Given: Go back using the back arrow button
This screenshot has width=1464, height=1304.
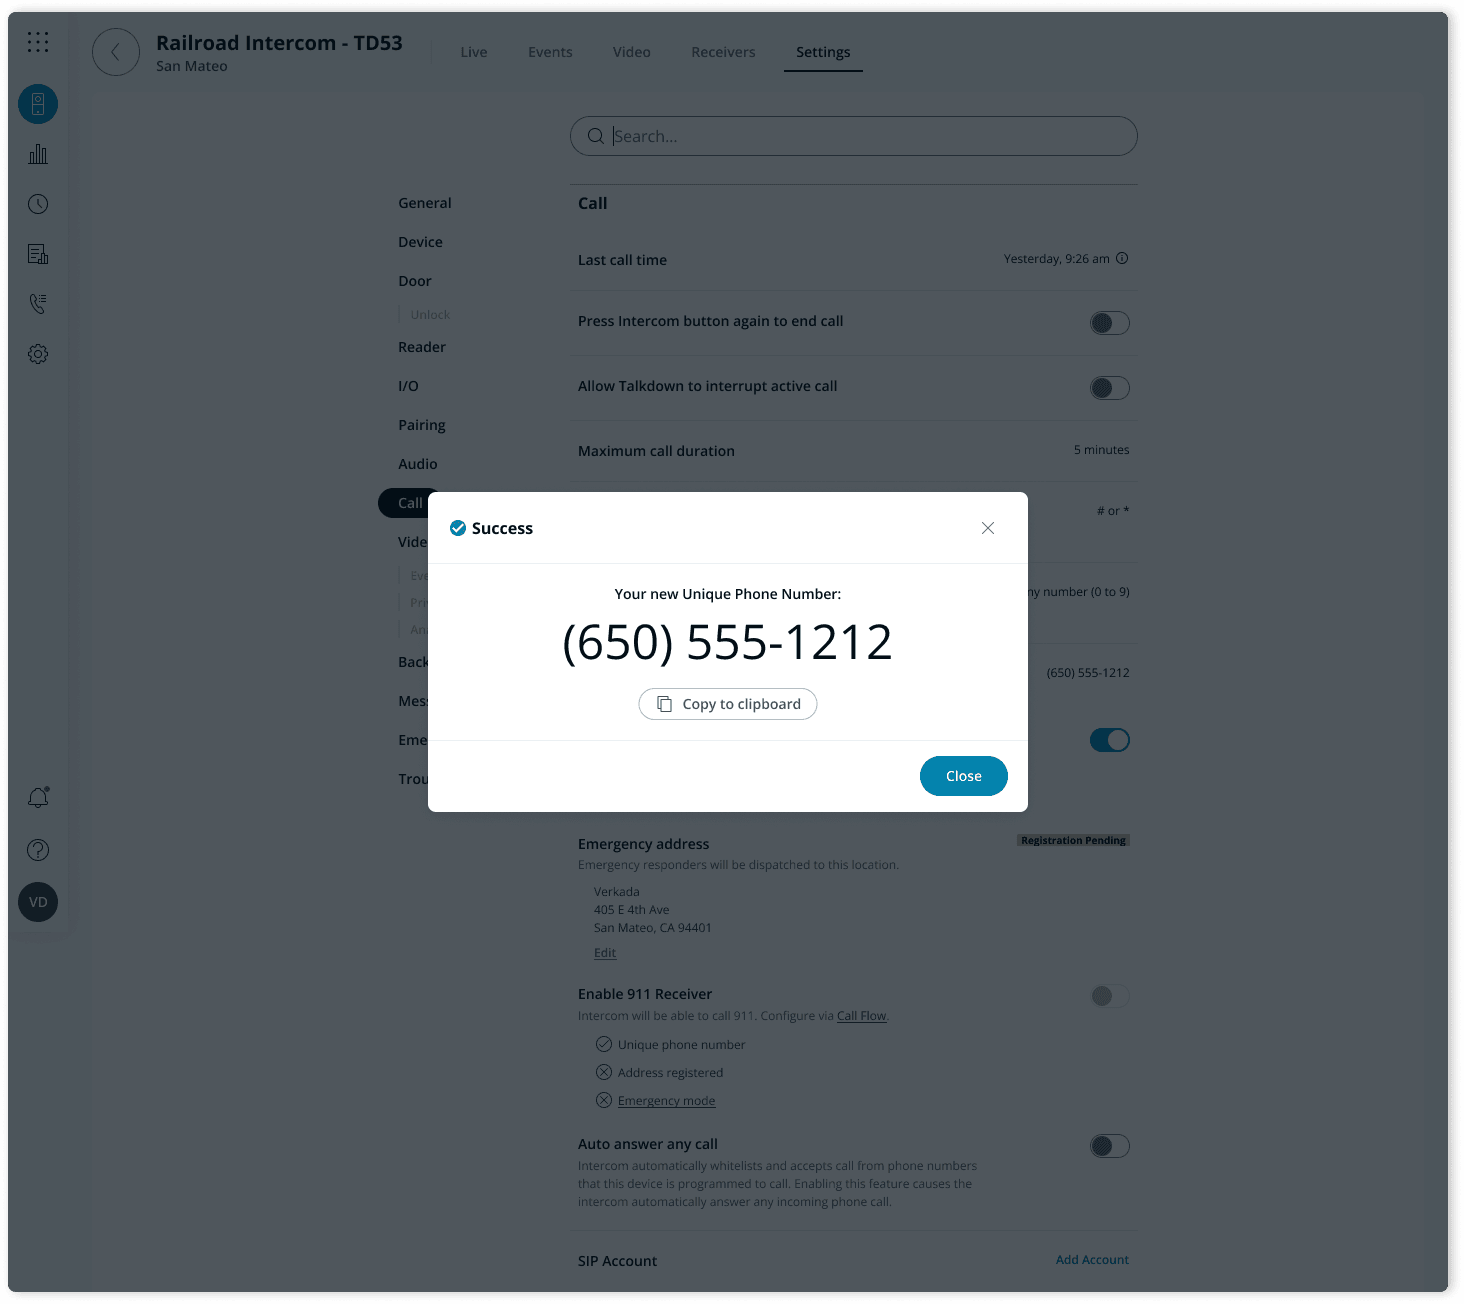Looking at the screenshot, I should pyautogui.click(x=116, y=52).
